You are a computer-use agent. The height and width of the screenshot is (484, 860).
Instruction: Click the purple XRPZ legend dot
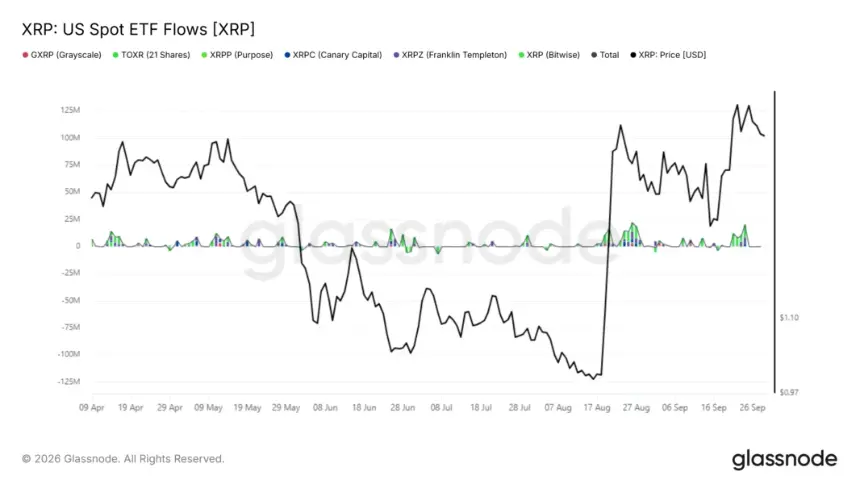coord(397,55)
